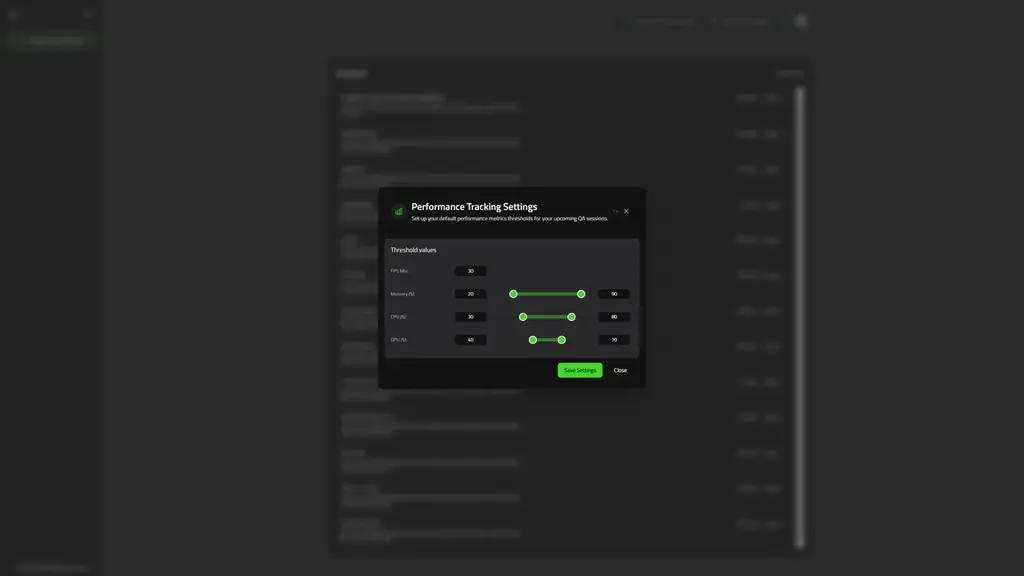Dismiss the Performance Tracking Settings dialog with the X

click(626, 210)
